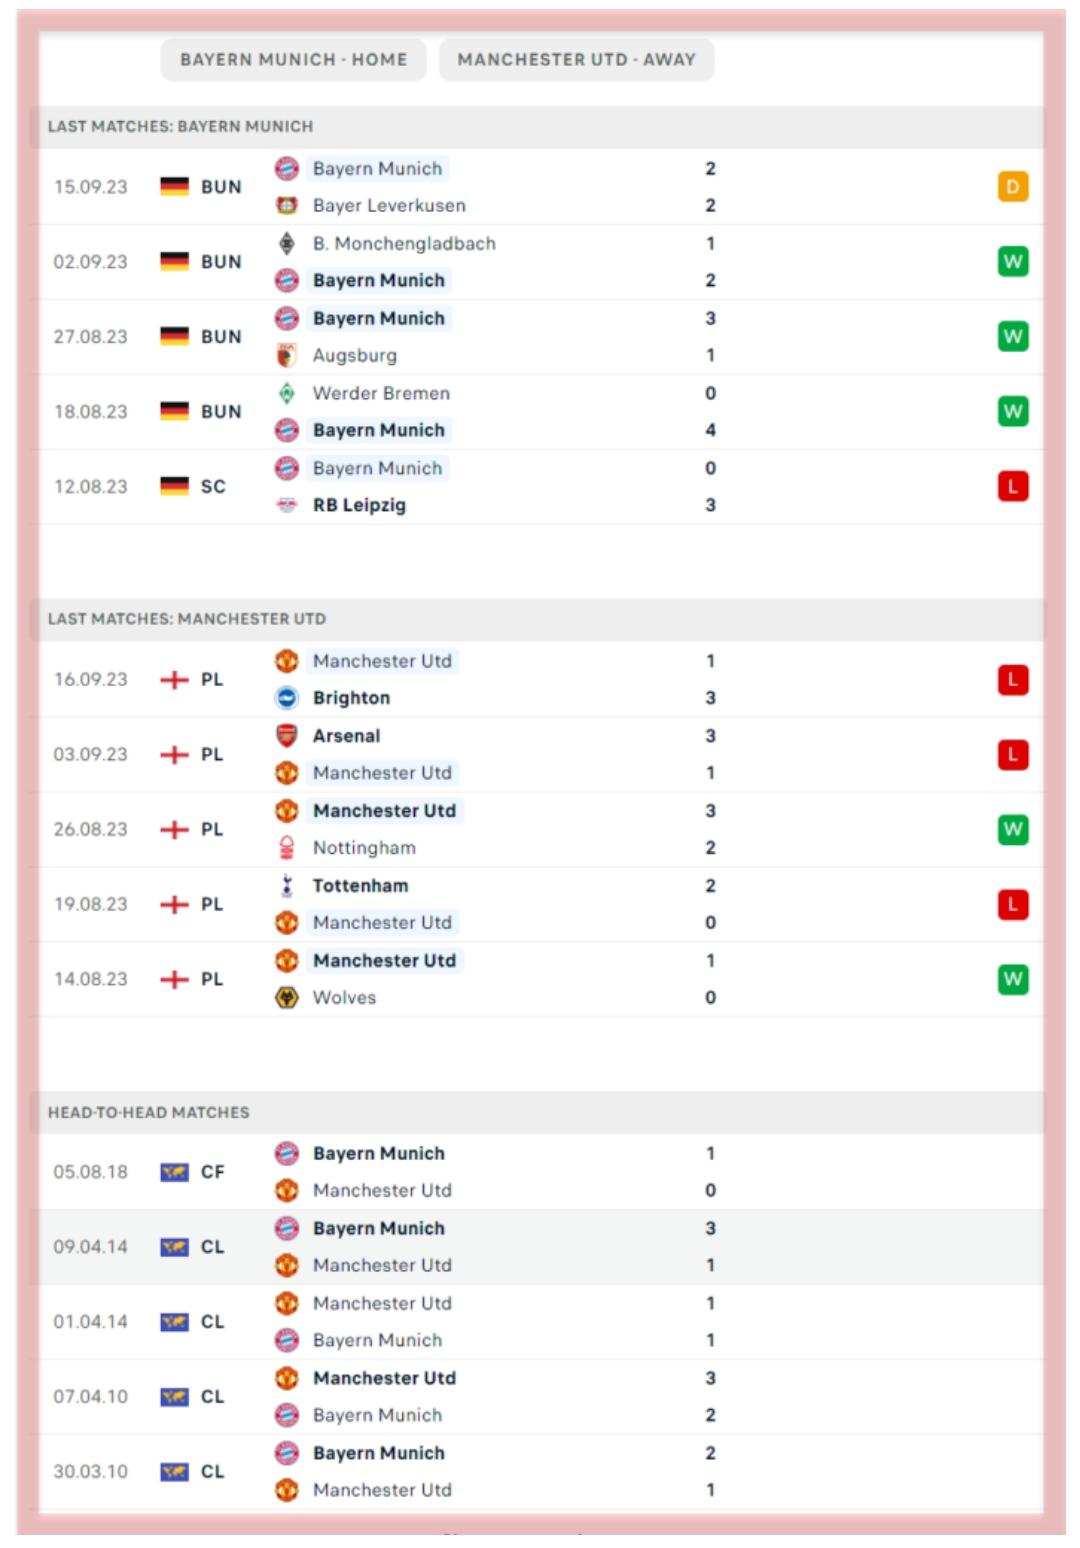Click the England flag beside 16.09.23 match

click(x=175, y=680)
